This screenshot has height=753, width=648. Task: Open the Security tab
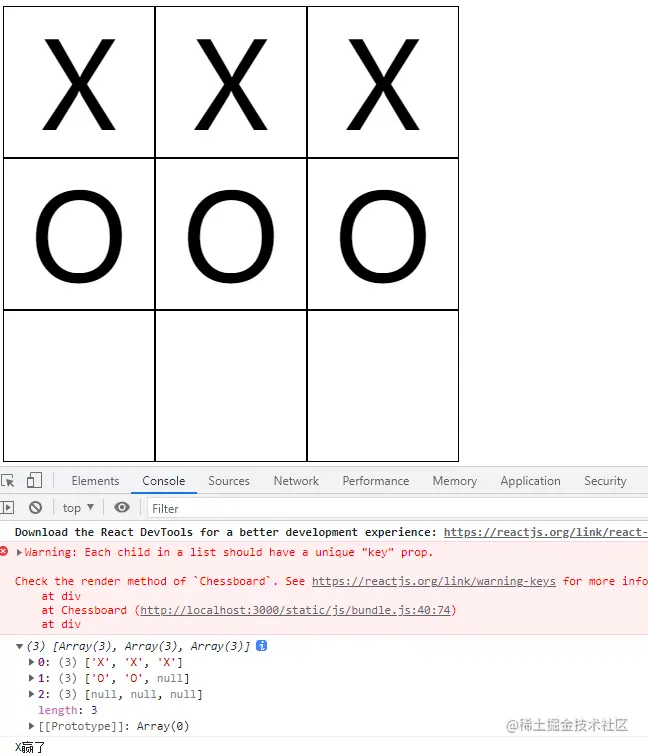[605, 481]
